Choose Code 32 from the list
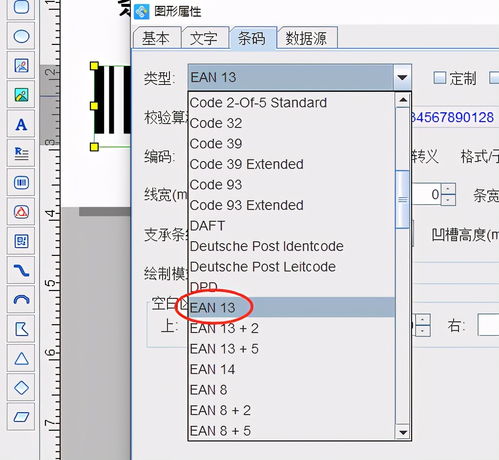The image size is (499, 460). point(292,123)
